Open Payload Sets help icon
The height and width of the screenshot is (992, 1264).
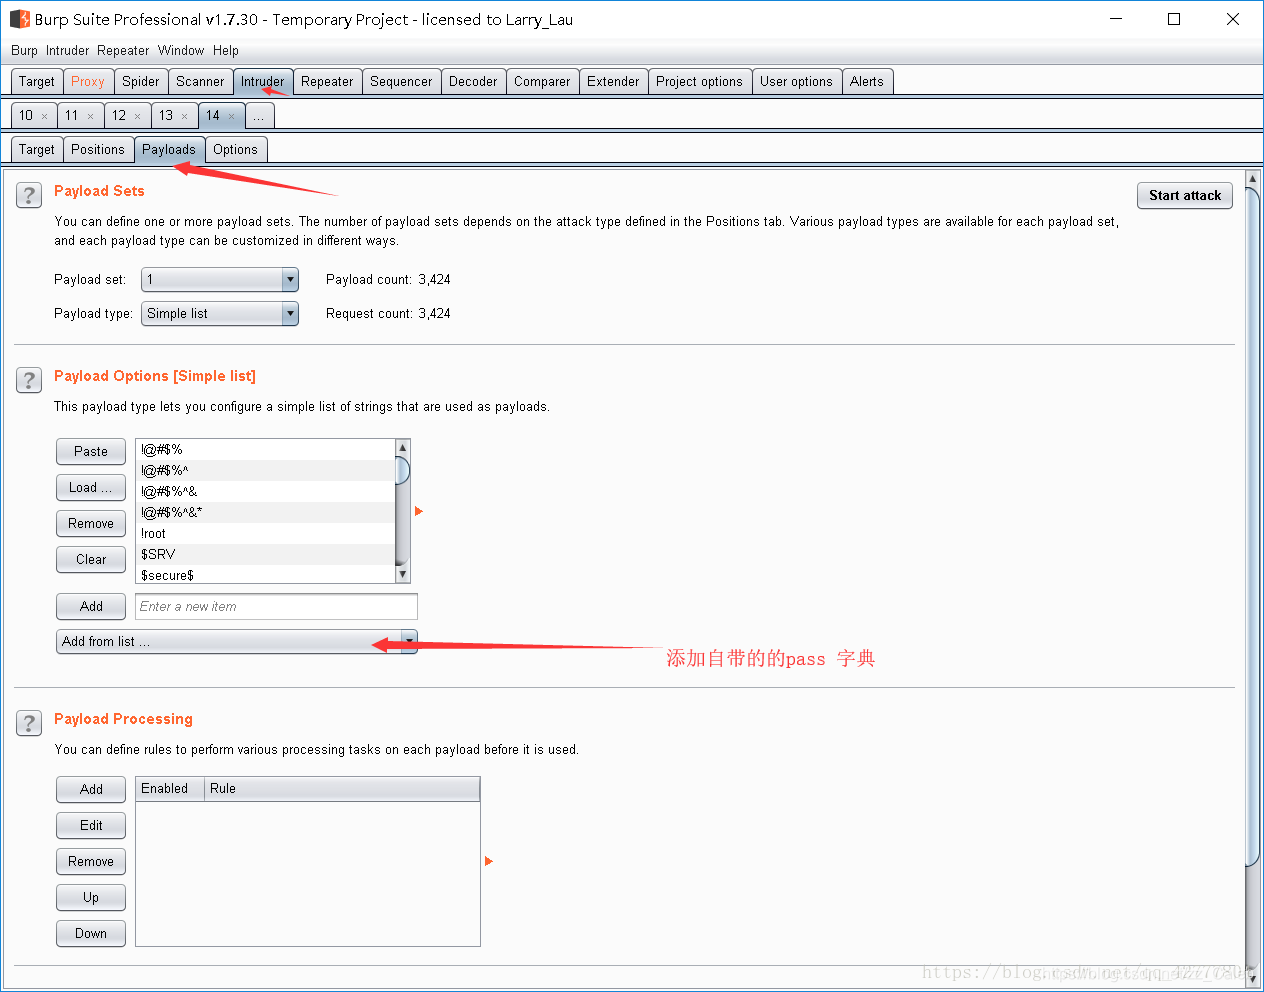(x=29, y=195)
